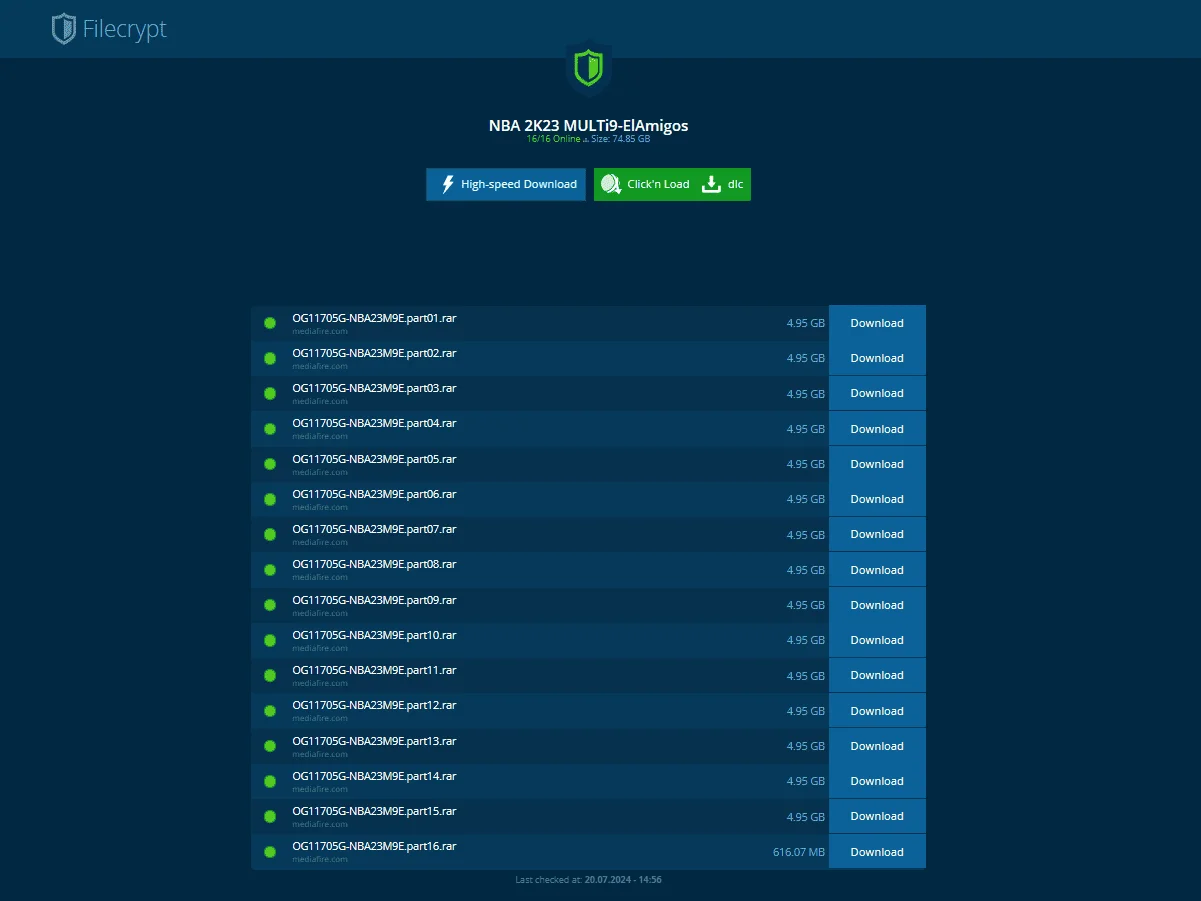
Task: Download OG11705G-NBA23M9E.part14.rar
Action: click(877, 781)
